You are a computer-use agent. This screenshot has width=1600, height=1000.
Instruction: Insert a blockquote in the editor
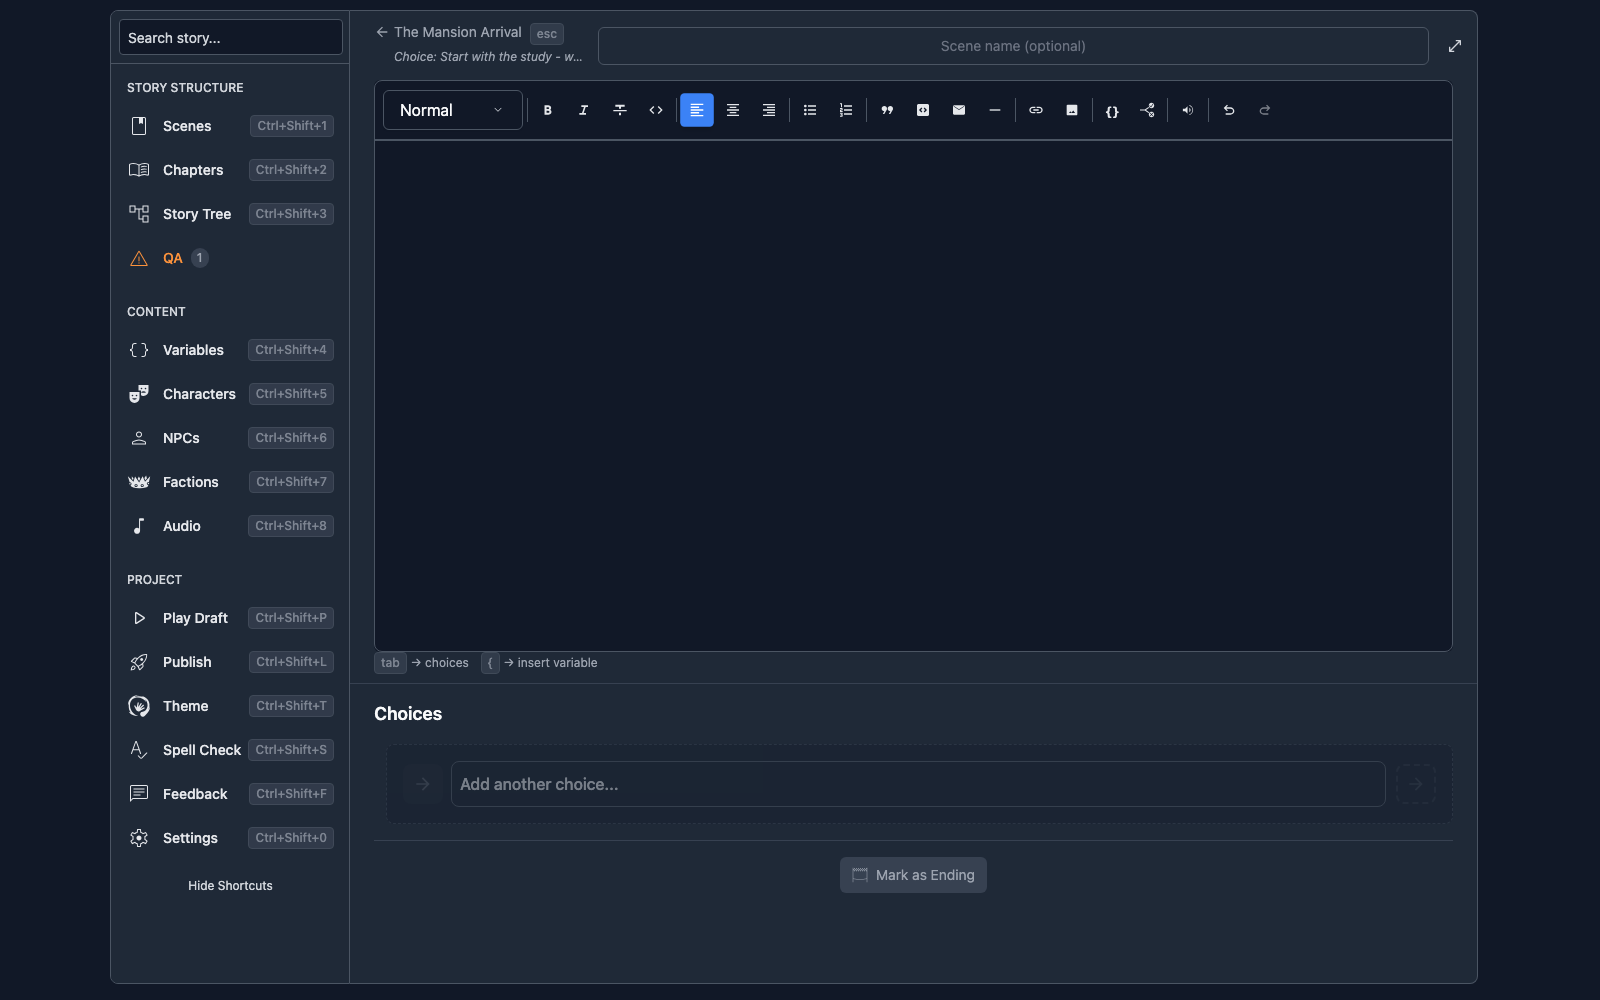pos(887,110)
